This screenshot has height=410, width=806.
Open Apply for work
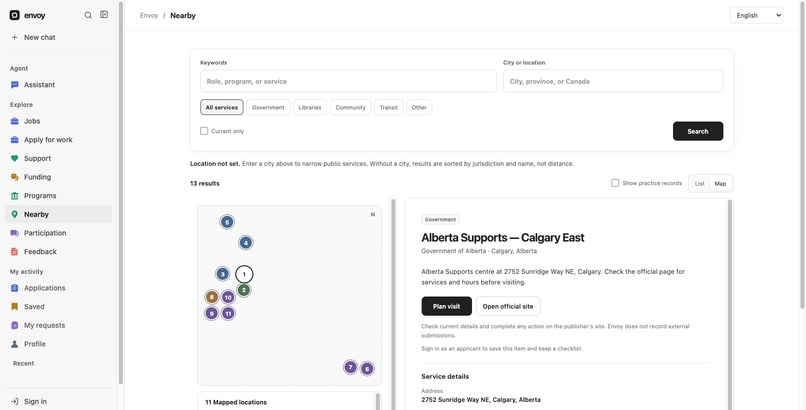coord(59,140)
